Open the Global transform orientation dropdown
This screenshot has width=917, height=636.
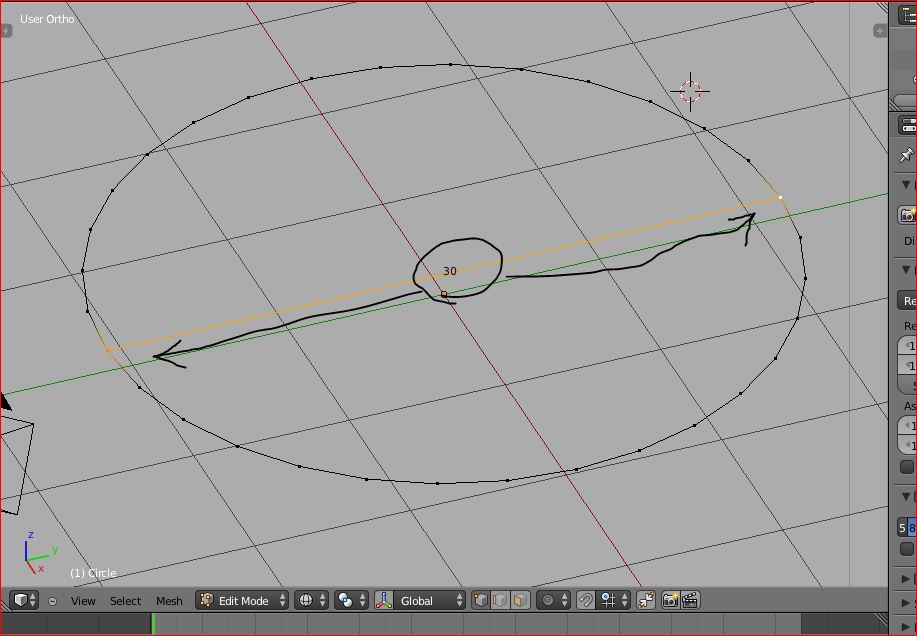(x=429, y=600)
